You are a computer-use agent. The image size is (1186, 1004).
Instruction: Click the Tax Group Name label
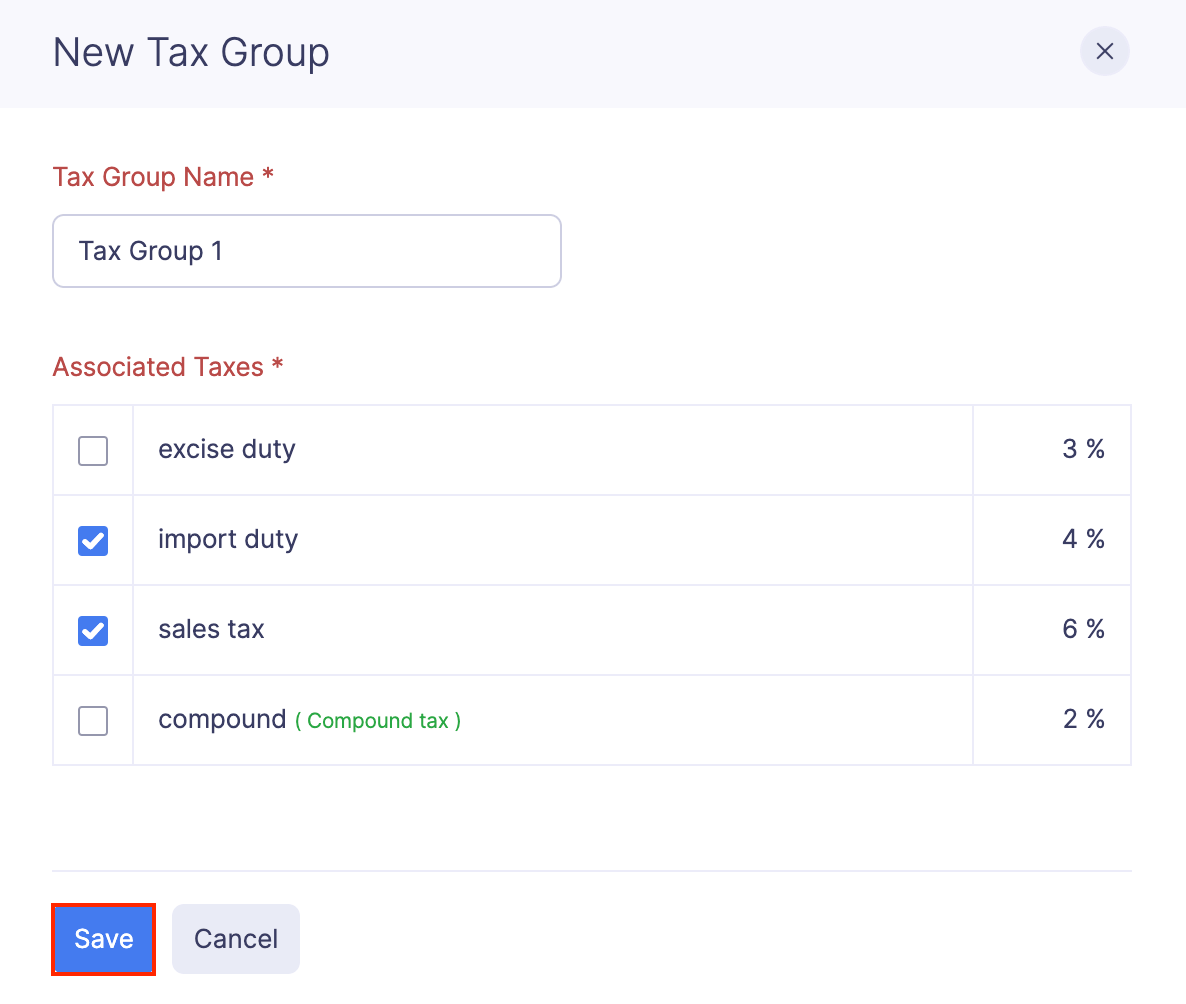point(163,177)
